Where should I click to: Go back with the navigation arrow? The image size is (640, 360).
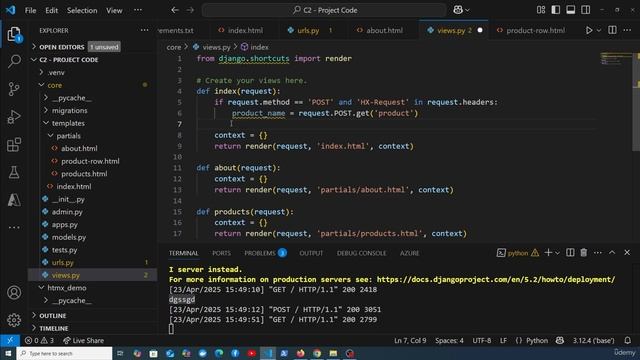pos(175,10)
